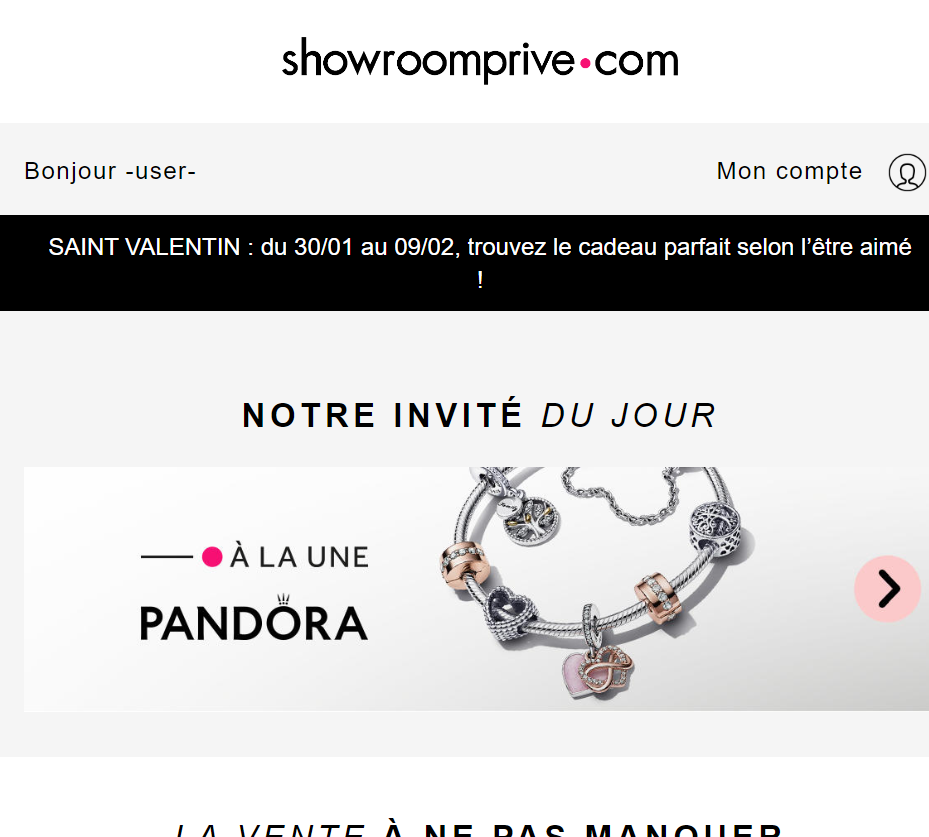Click the silver braided heart charm
929x837 pixels.
pyautogui.click(x=511, y=612)
